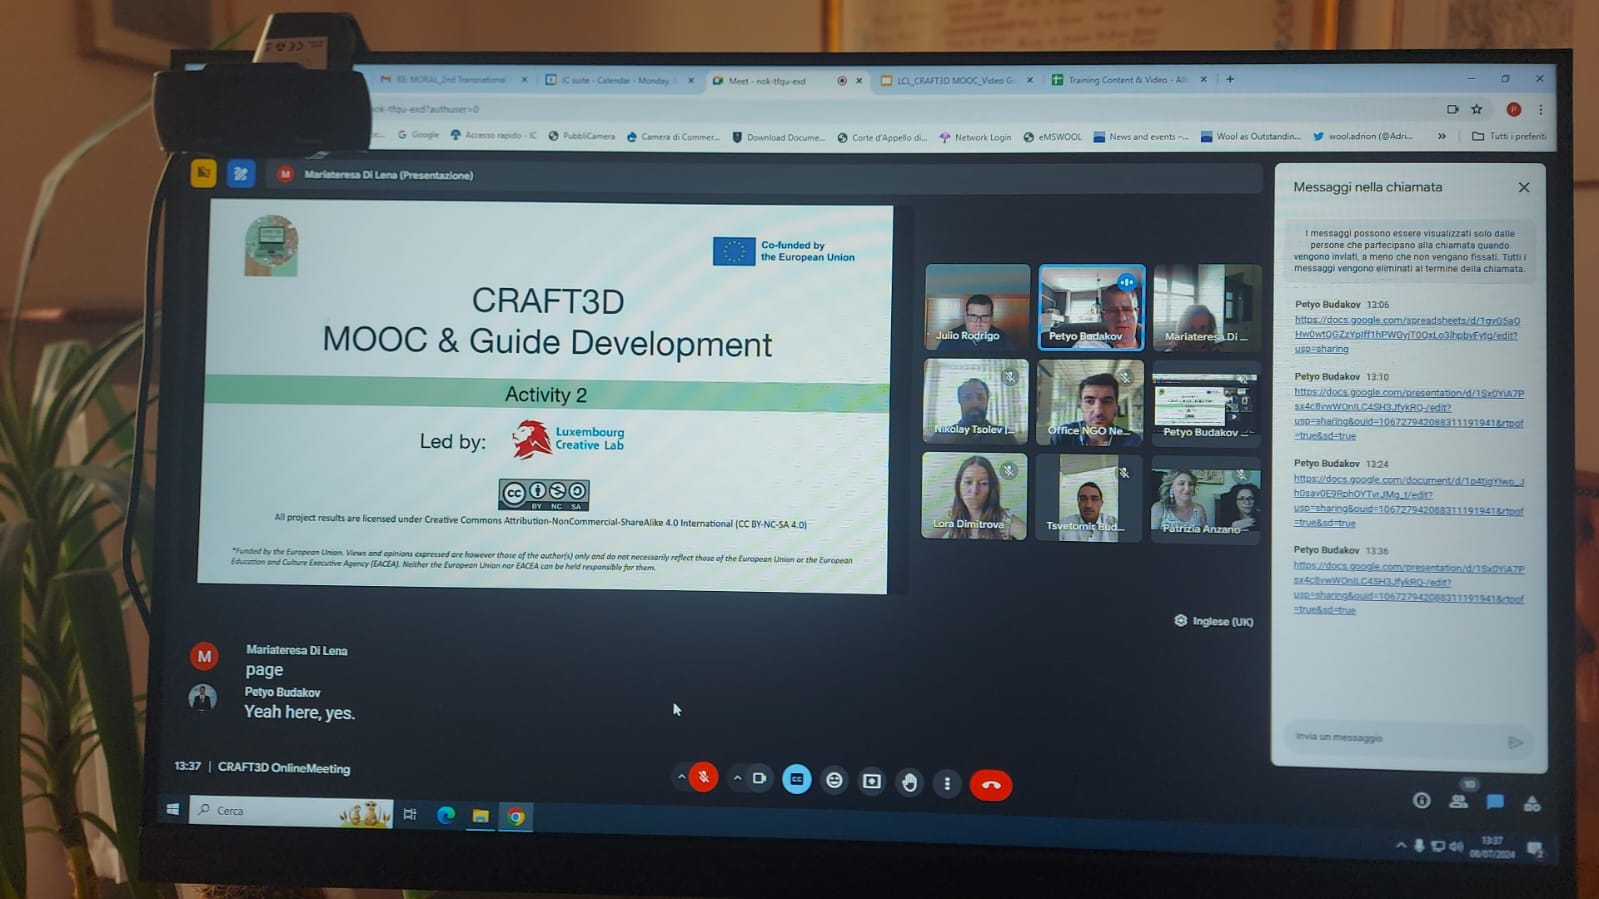Screen dimensions: 1599x899
Task: Open meeting details info icon
Action: (x=1421, y=800)
